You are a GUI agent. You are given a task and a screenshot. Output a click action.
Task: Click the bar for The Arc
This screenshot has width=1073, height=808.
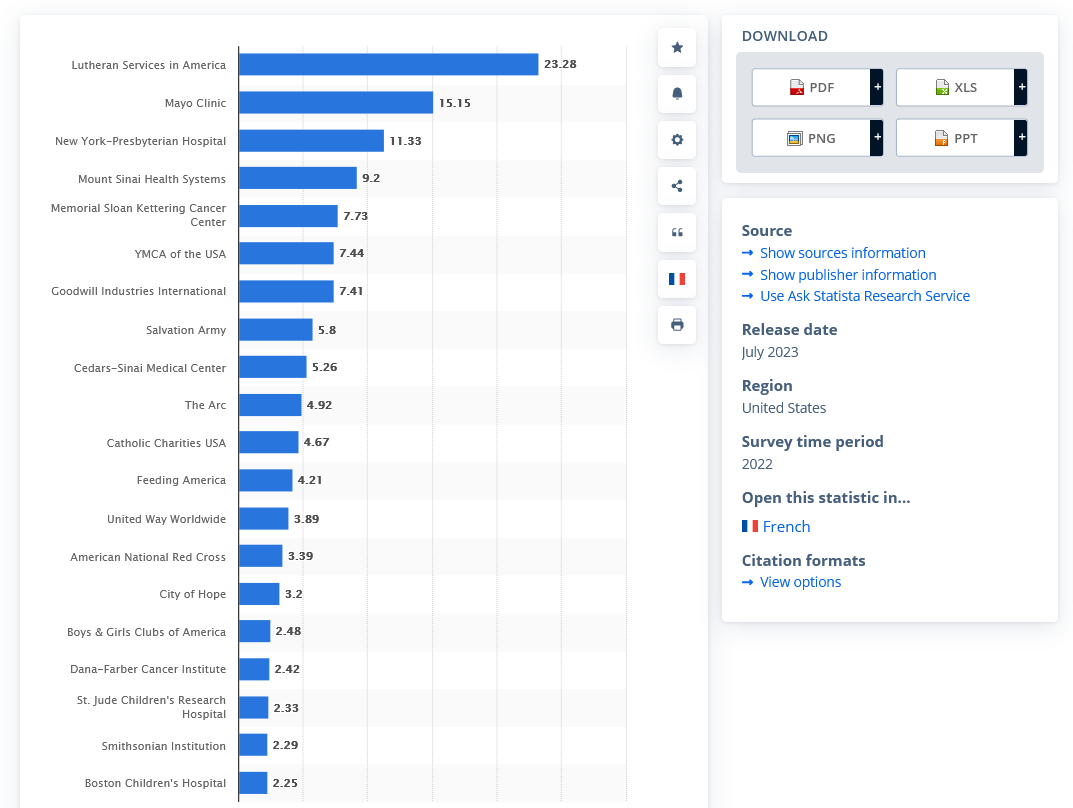(270, 405)
